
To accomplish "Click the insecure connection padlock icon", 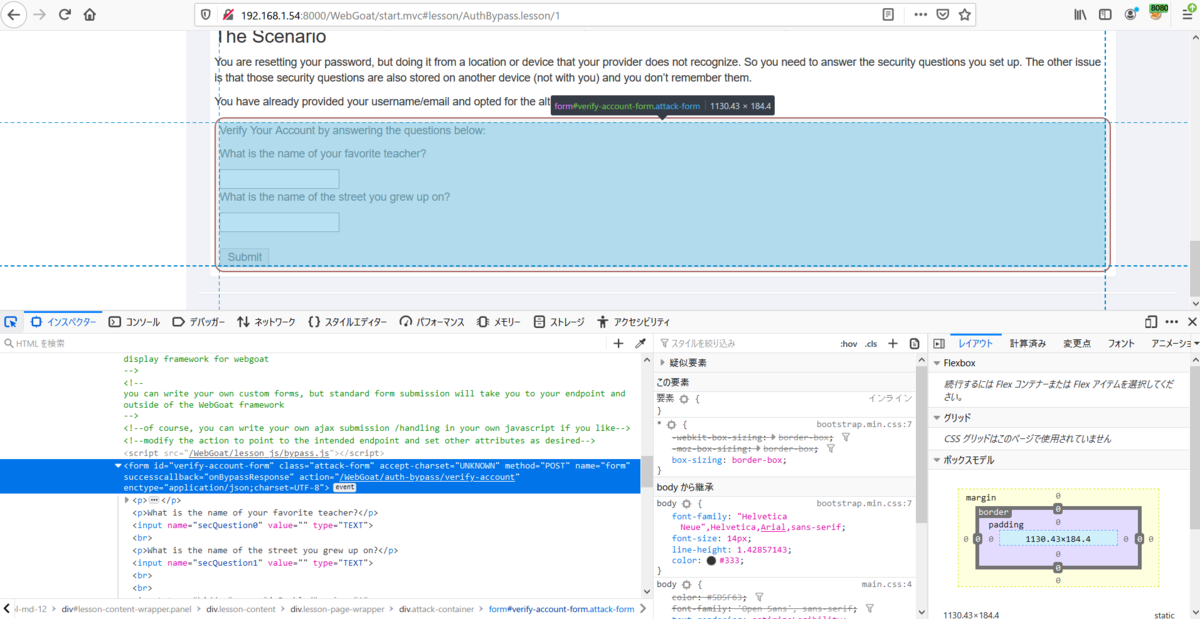I will tap(228, 15).
